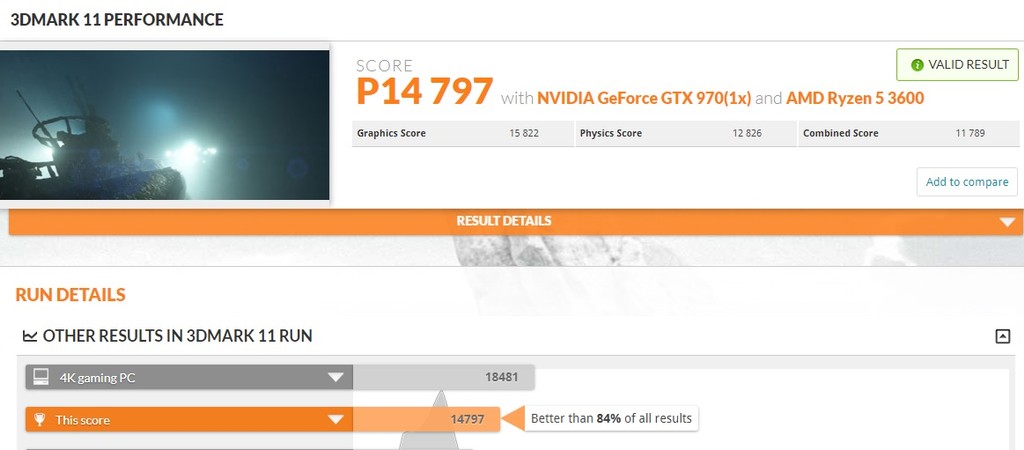1024x450 pixels.
Task: Click the P14 797 score value
Action: [425, 92]
